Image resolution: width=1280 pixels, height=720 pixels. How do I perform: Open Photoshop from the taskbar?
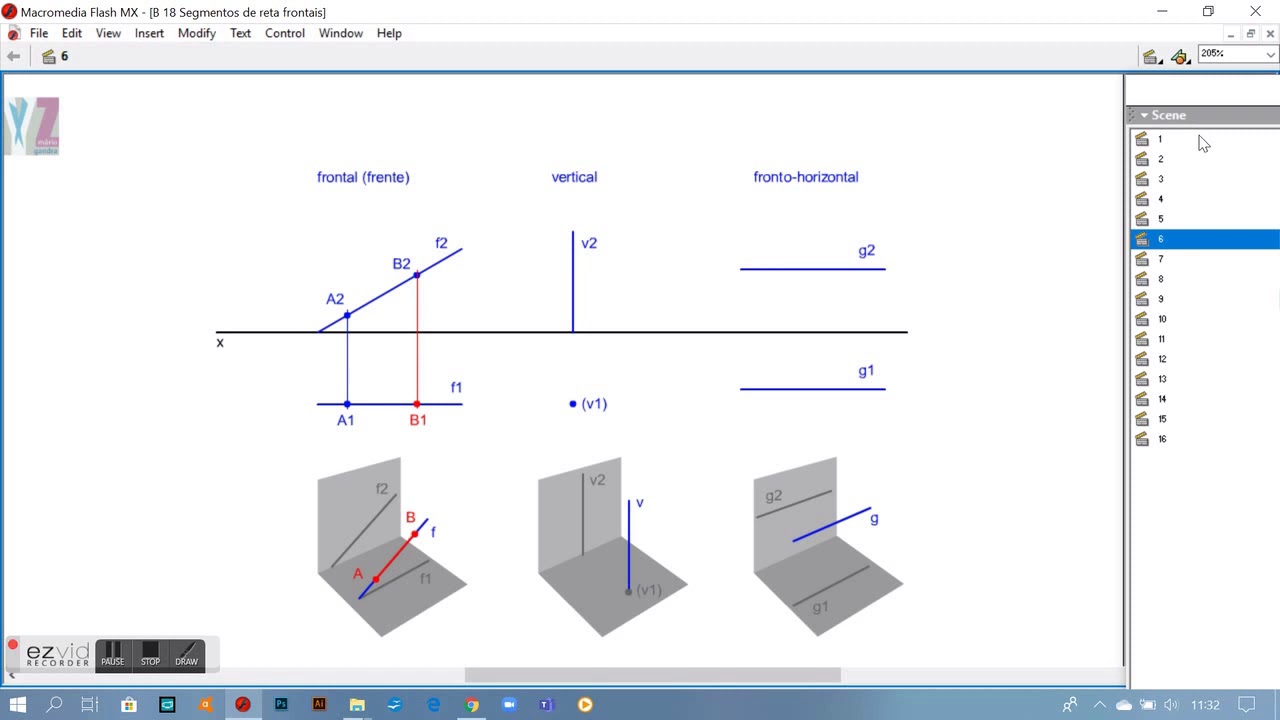pos(281,704)
